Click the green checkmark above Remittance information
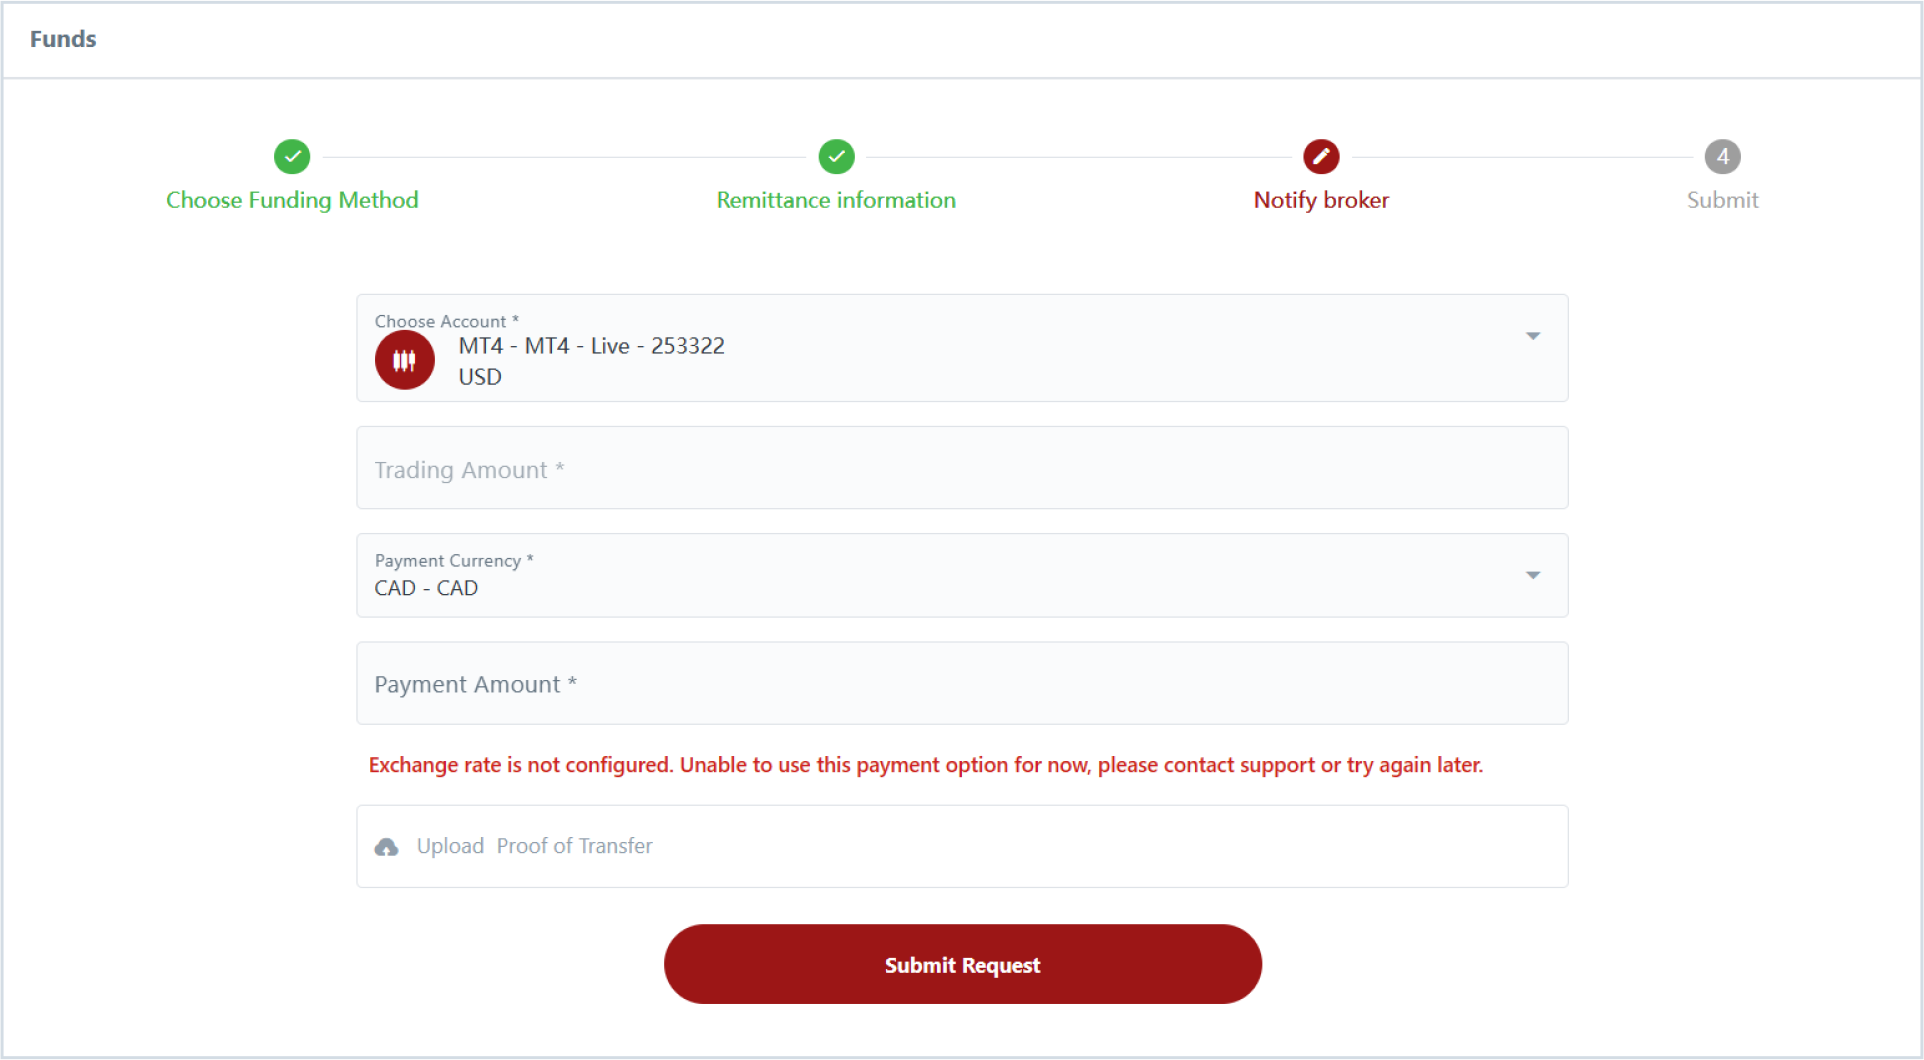Viewport: 1924px width, 1060px height. tap(836, 156)
